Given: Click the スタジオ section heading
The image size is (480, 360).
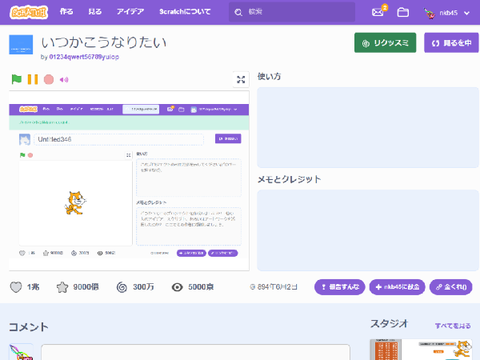Looking at the screenshot, I should [389, 323].
